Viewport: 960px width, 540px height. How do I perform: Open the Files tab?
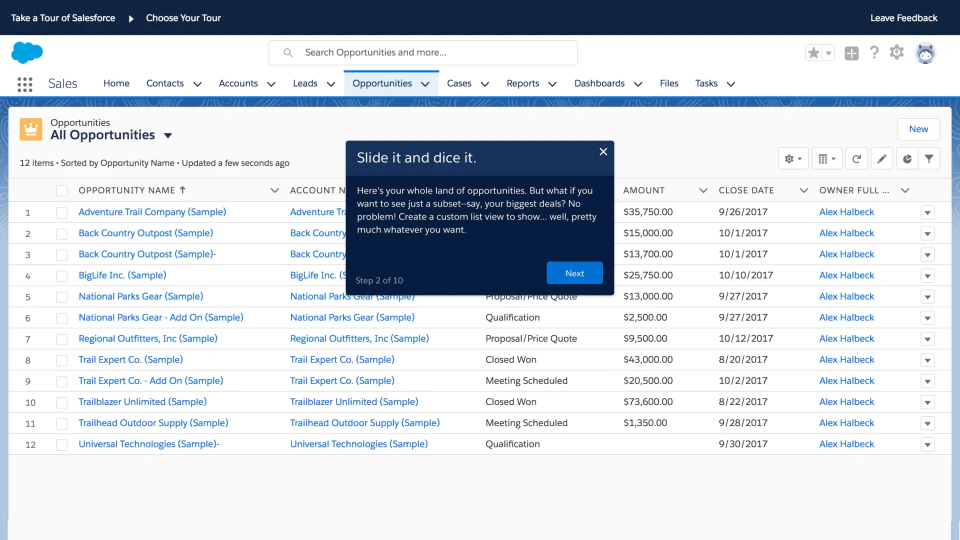(x=669, y=83)
